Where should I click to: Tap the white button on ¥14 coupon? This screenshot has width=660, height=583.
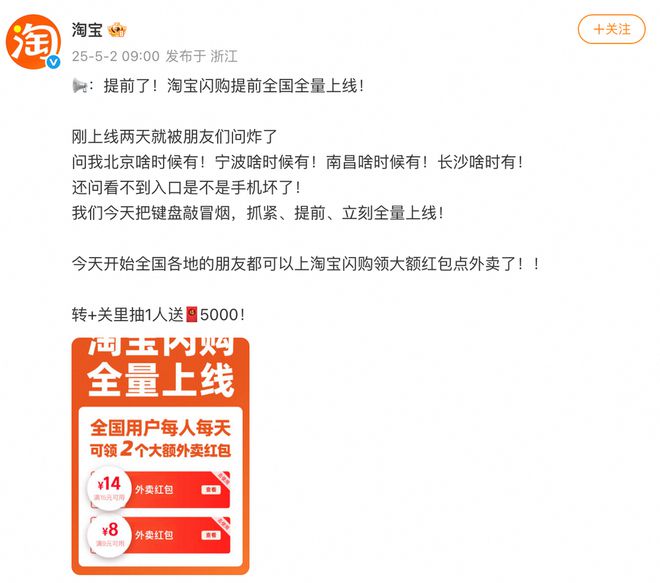(x=211, y=490)
